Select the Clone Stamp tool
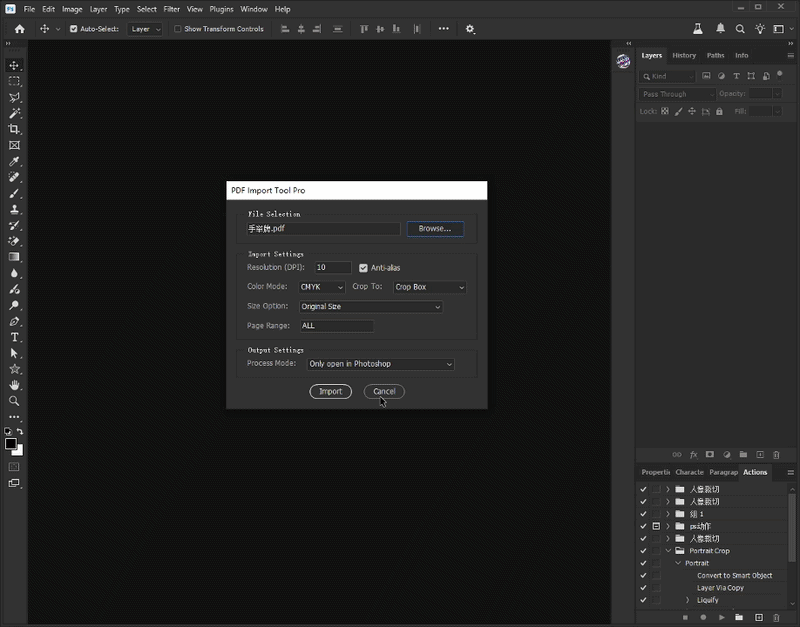The image size is (800, 627). (14, 209)
